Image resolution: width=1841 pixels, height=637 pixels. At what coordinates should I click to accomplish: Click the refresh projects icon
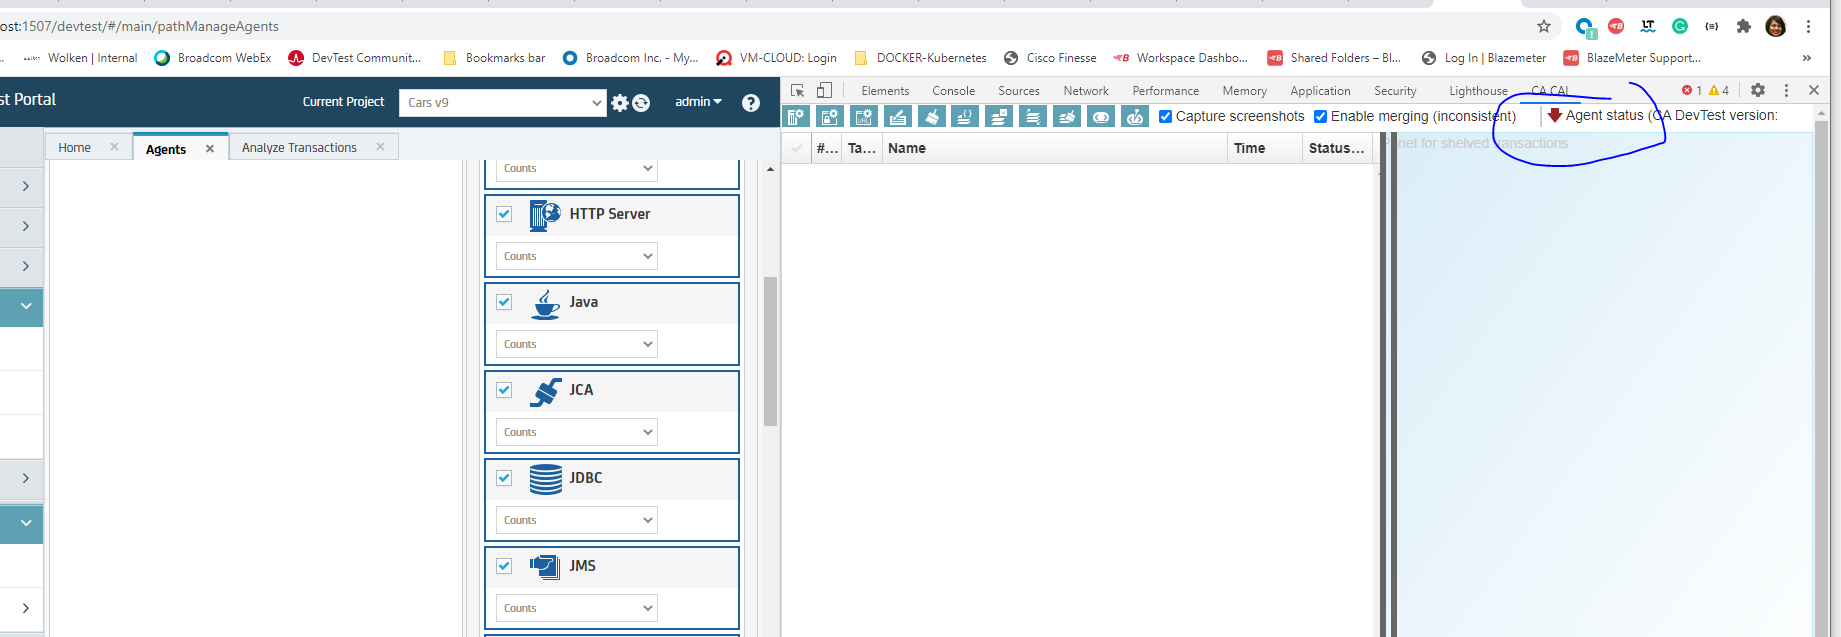tap(642, 103)
